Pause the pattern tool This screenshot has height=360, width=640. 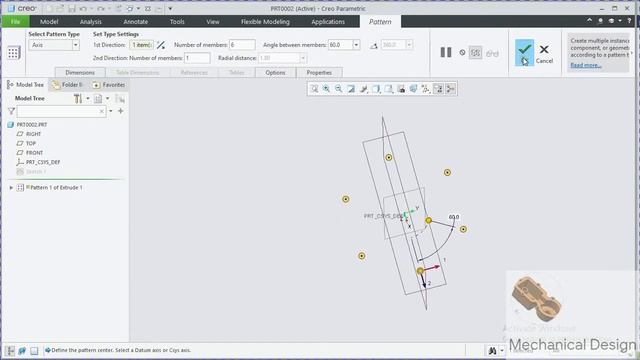click(x=446, y=52)
